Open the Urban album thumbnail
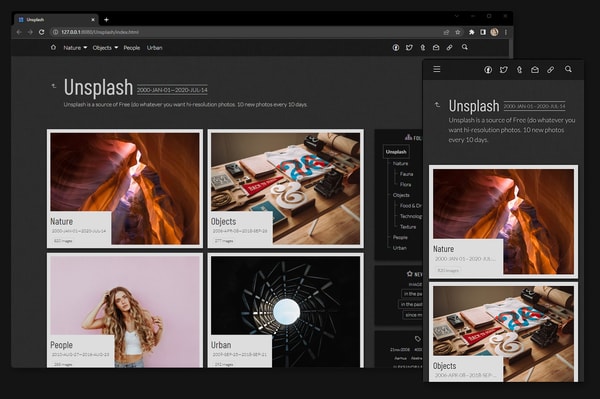 click(285, 310)
